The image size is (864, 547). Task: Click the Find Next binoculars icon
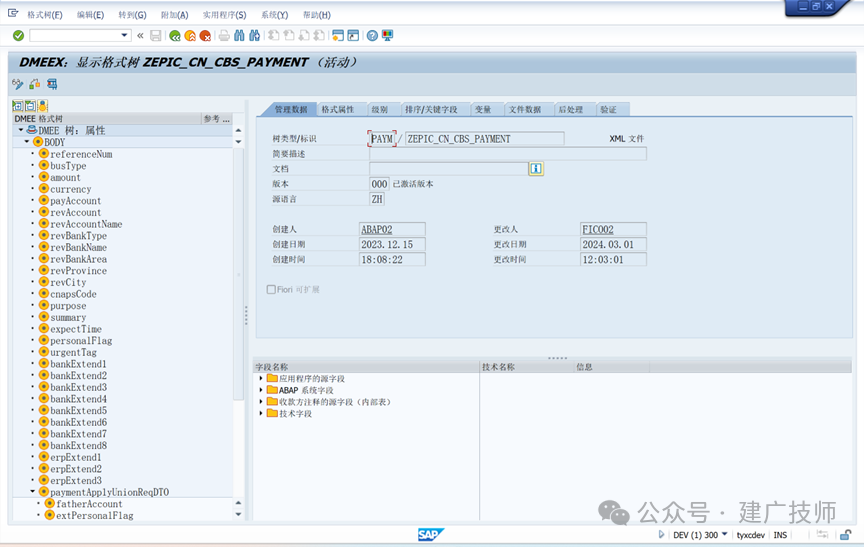pos(254,36)
